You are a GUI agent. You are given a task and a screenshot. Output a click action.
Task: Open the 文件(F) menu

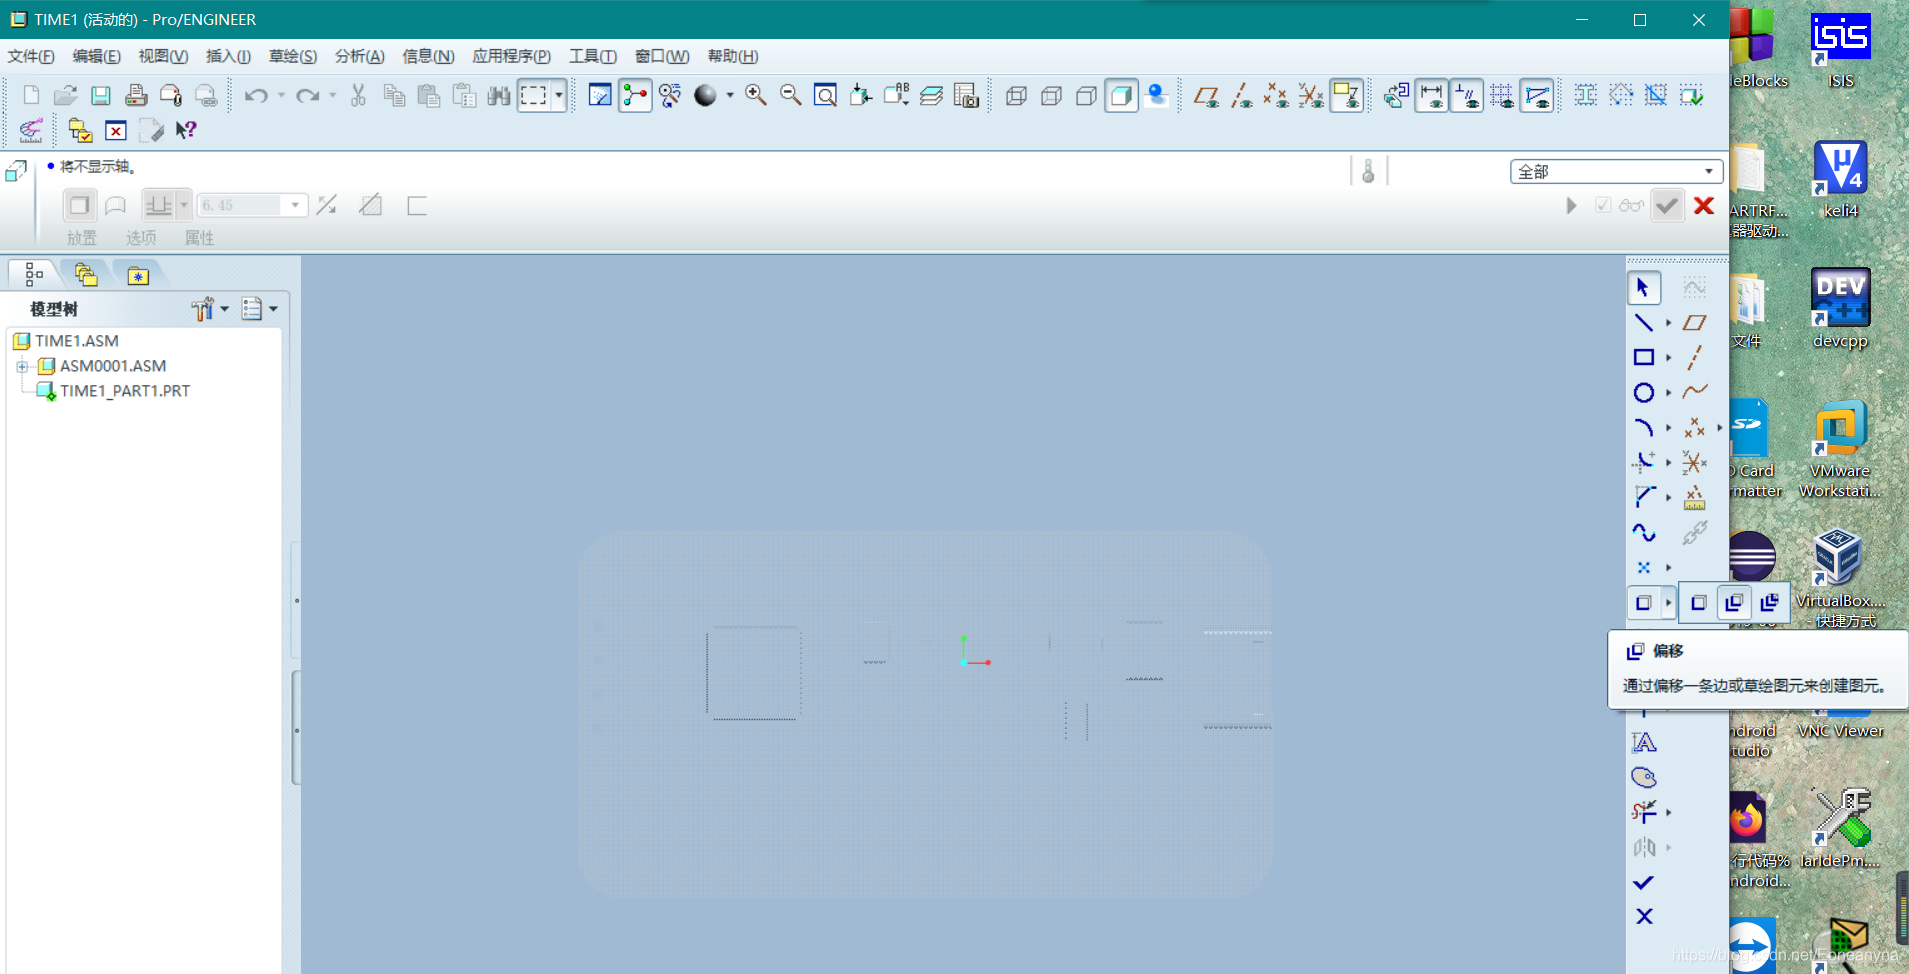tap(31, 56)
